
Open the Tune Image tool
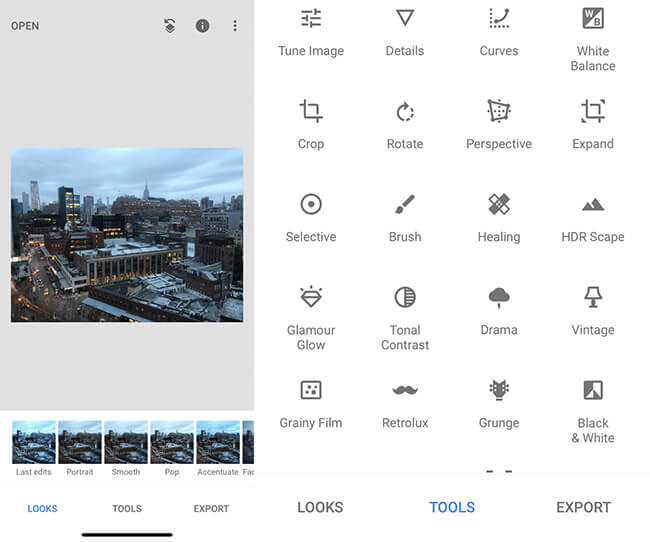coord(311,33)
